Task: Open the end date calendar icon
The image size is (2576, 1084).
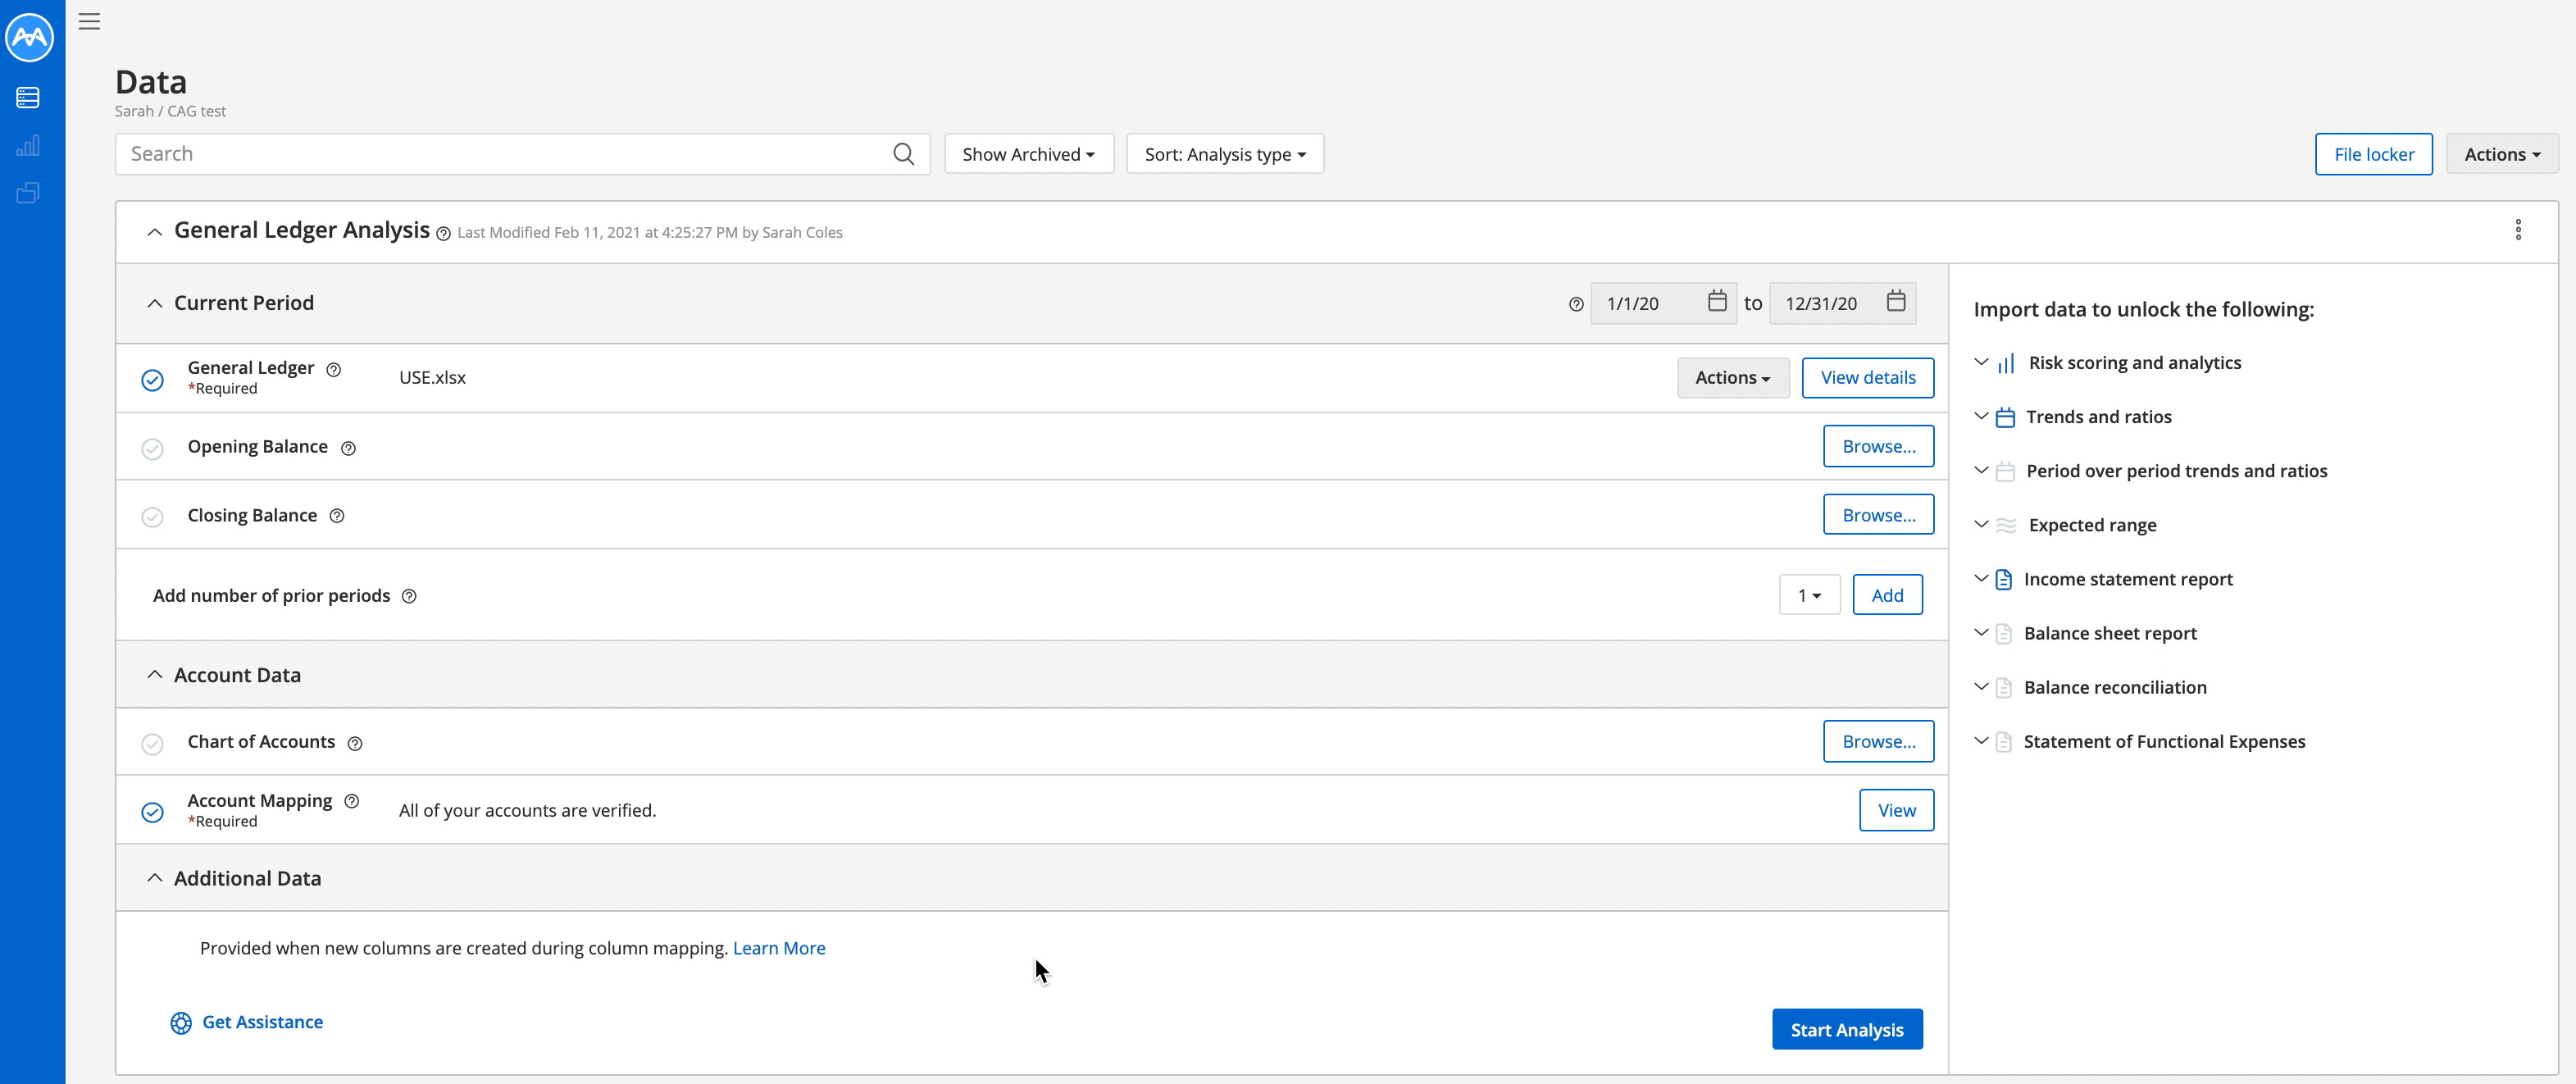Action: (1896, 301)
